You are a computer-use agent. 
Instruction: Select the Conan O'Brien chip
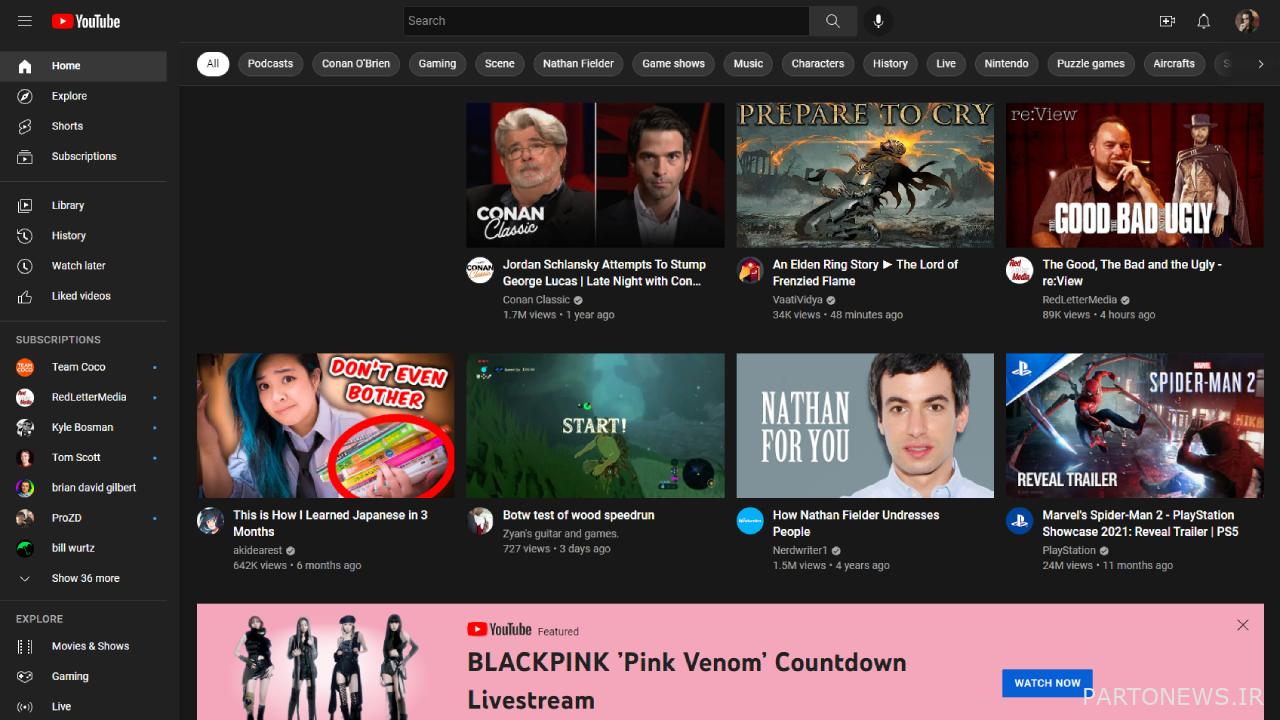pos(356,64)
